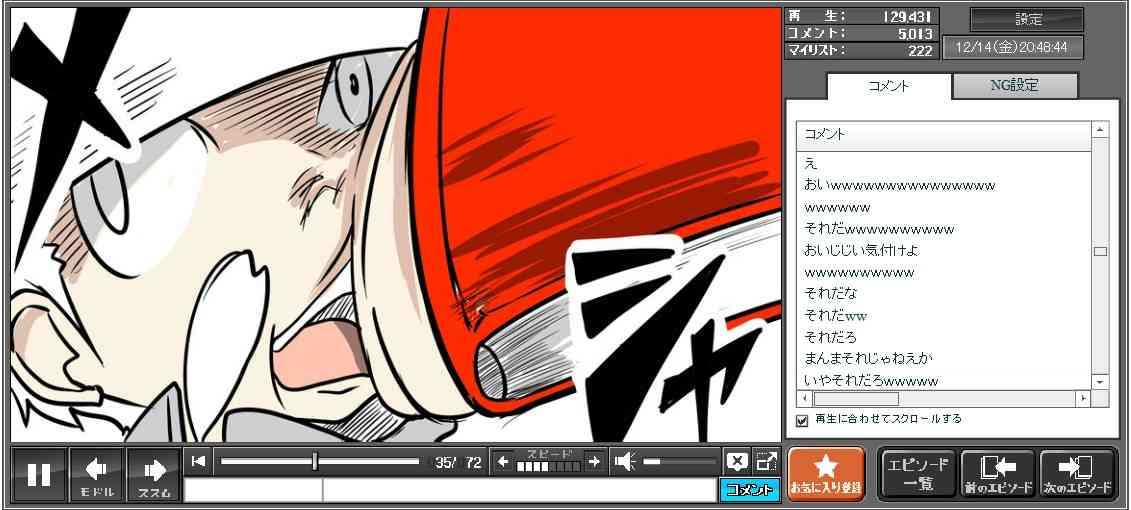This screenshot has width=1131, height=510.
Task: Click the モドル back arrow button
Action: [x=97, y=474]
